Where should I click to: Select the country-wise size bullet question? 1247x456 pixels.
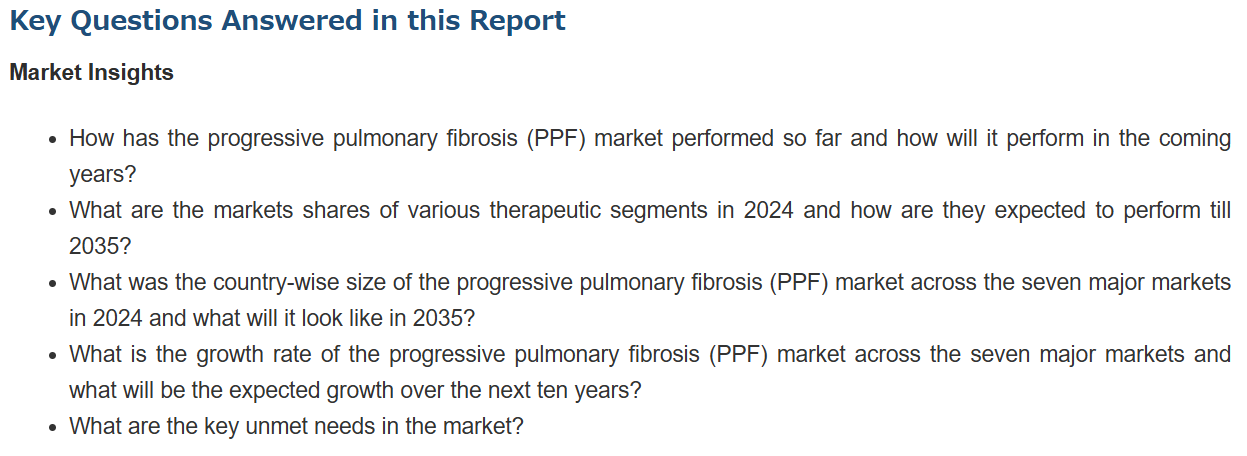tap(649, 282)
